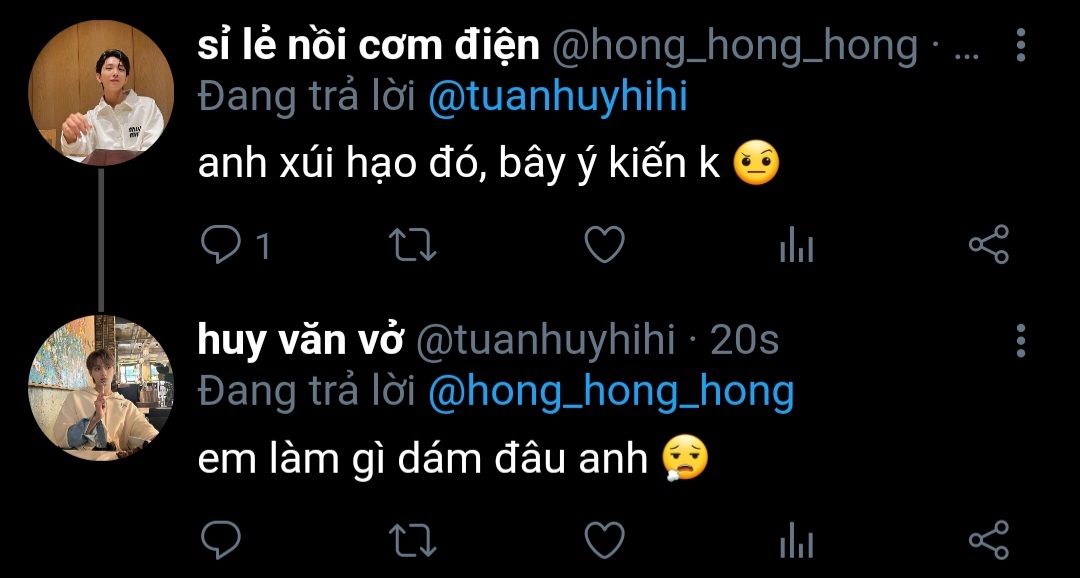Open more options for first tweet
Screen dimensions: 1080x578
[x=1021, y=45]
